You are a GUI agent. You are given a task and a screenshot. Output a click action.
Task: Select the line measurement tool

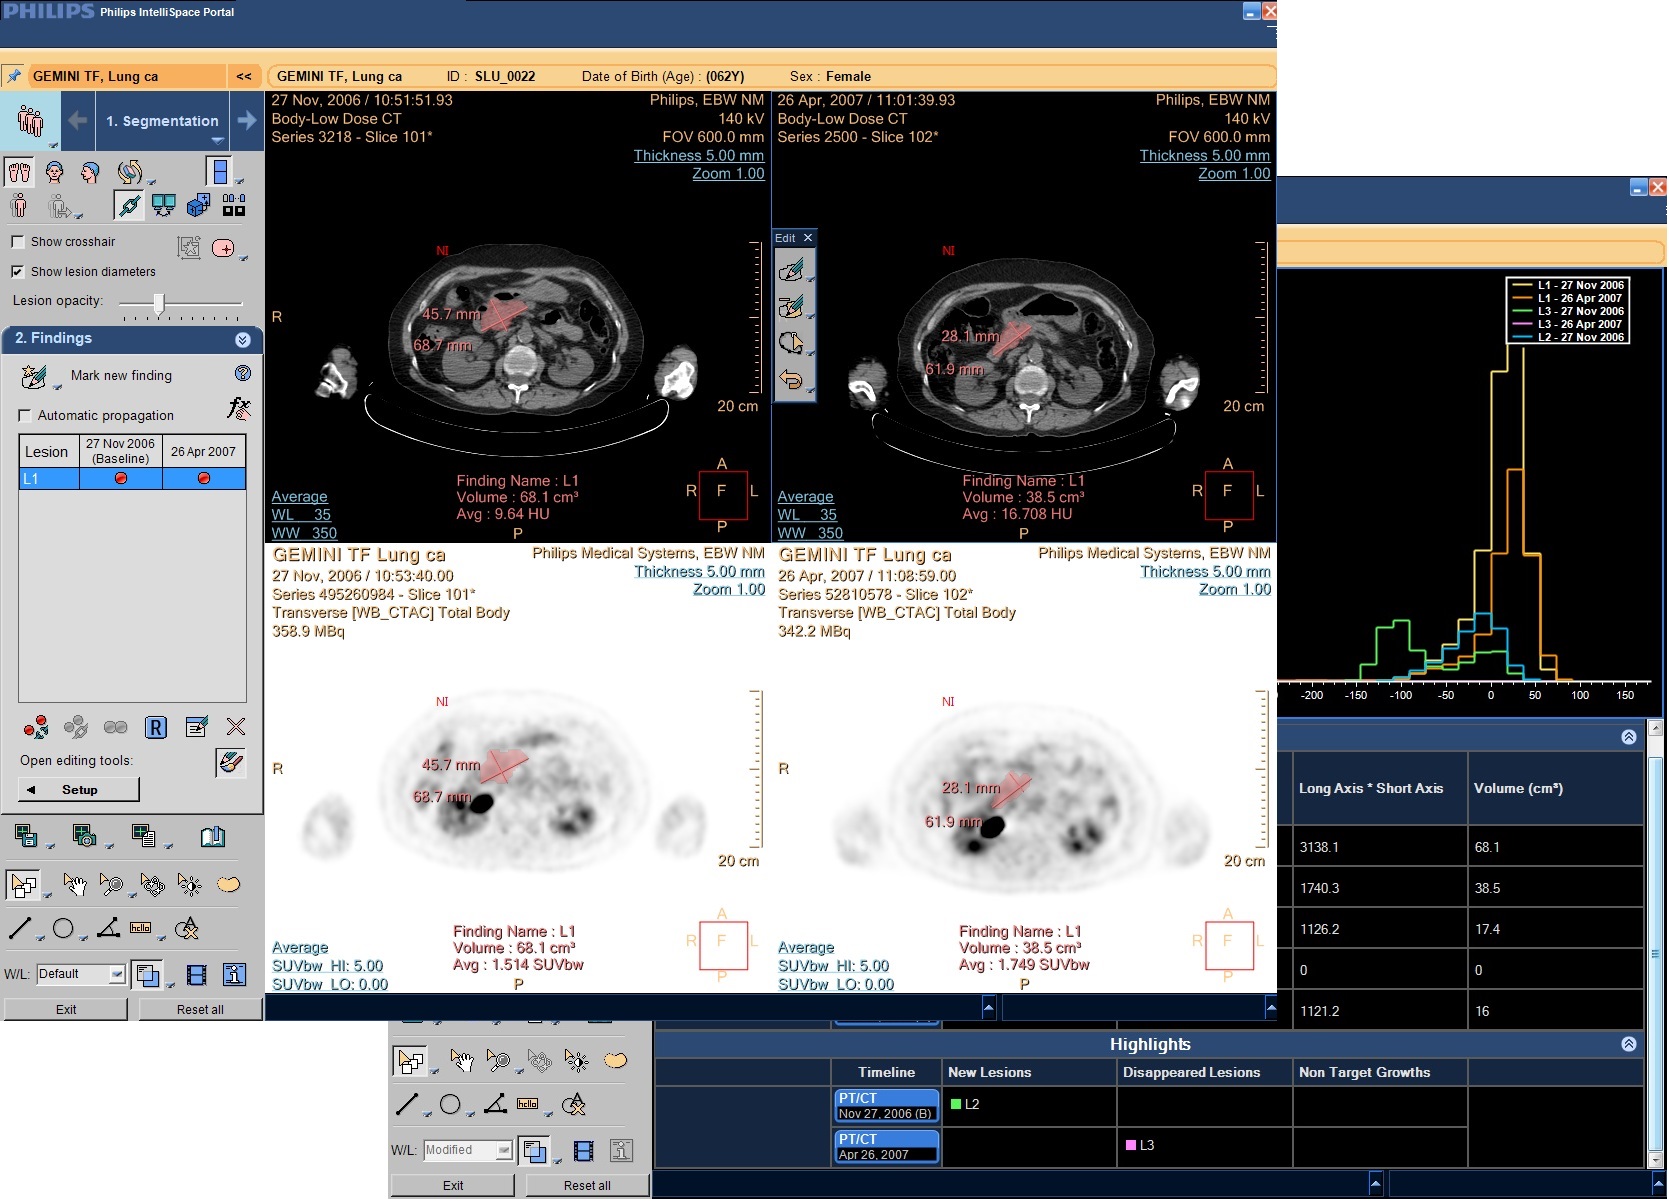(20, 928)
